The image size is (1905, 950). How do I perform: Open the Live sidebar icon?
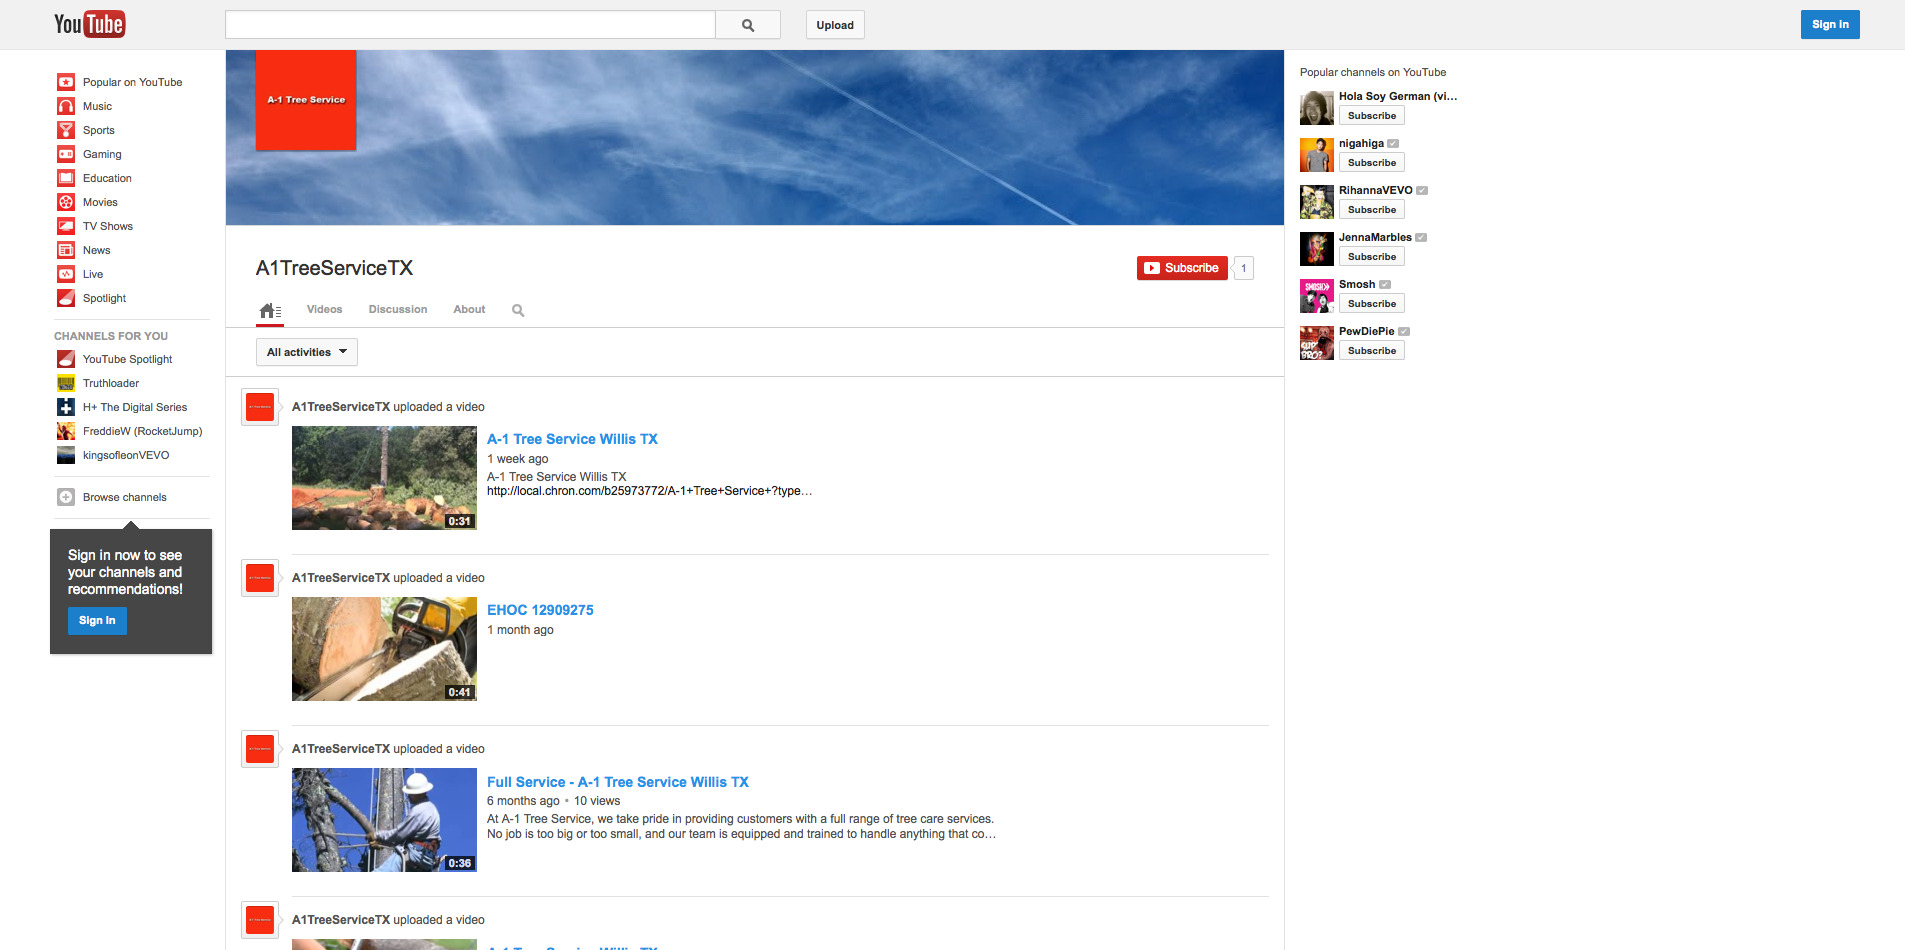[66, 274]
